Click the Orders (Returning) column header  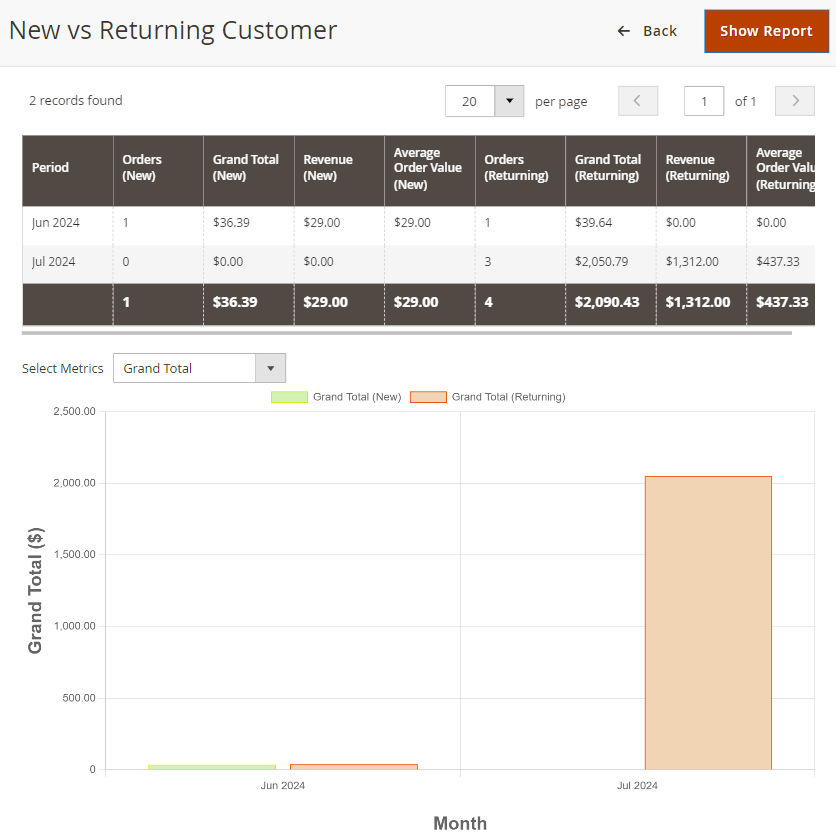click(520, 171)
